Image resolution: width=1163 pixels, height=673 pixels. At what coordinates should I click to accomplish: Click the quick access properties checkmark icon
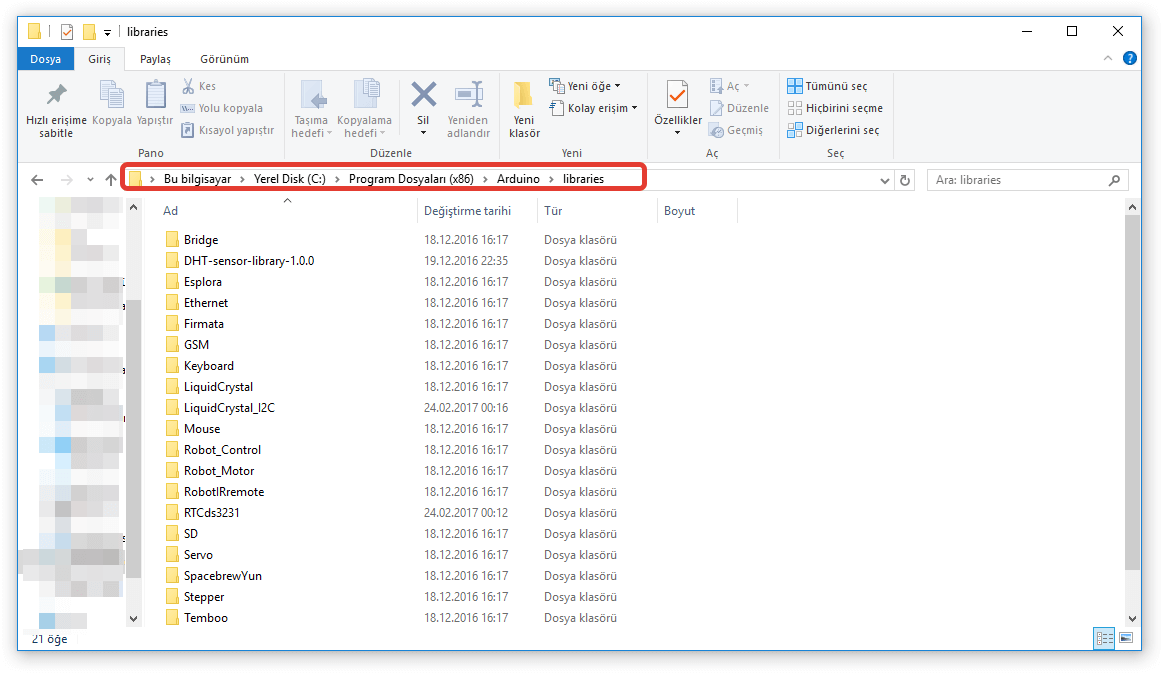pyautogui.click(x=67, y=32)
